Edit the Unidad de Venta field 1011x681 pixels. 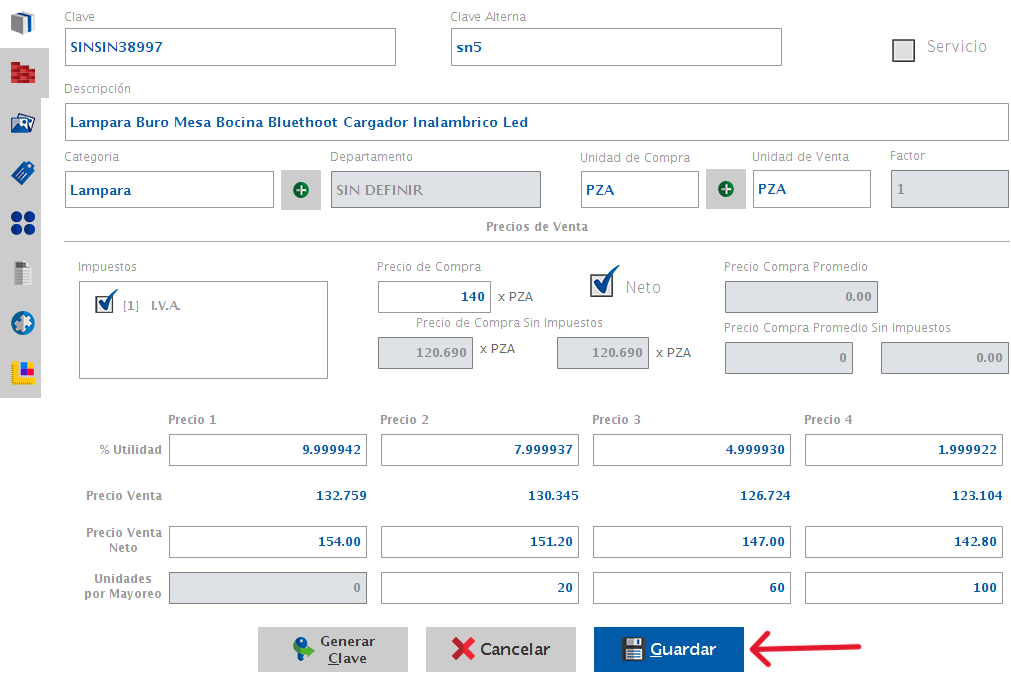(812, 189)
